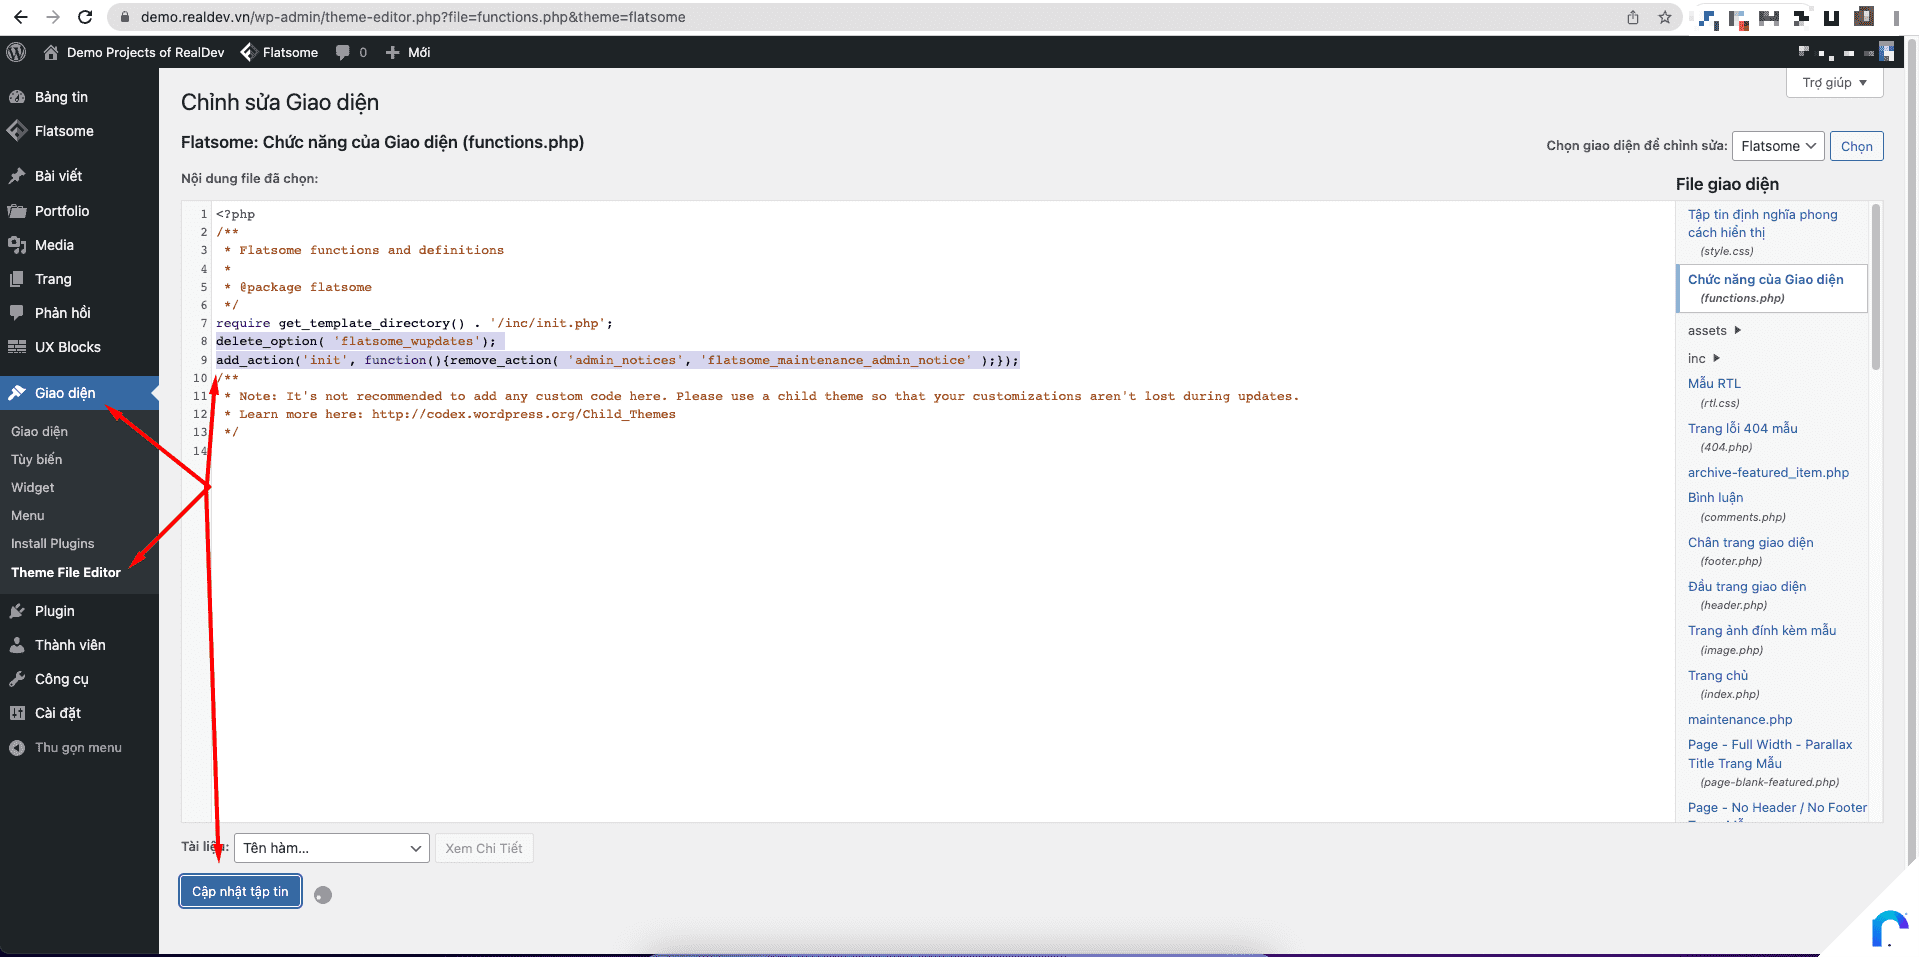Expand the assets folder
This screenshot has width=1919, height=957.
1715,331
